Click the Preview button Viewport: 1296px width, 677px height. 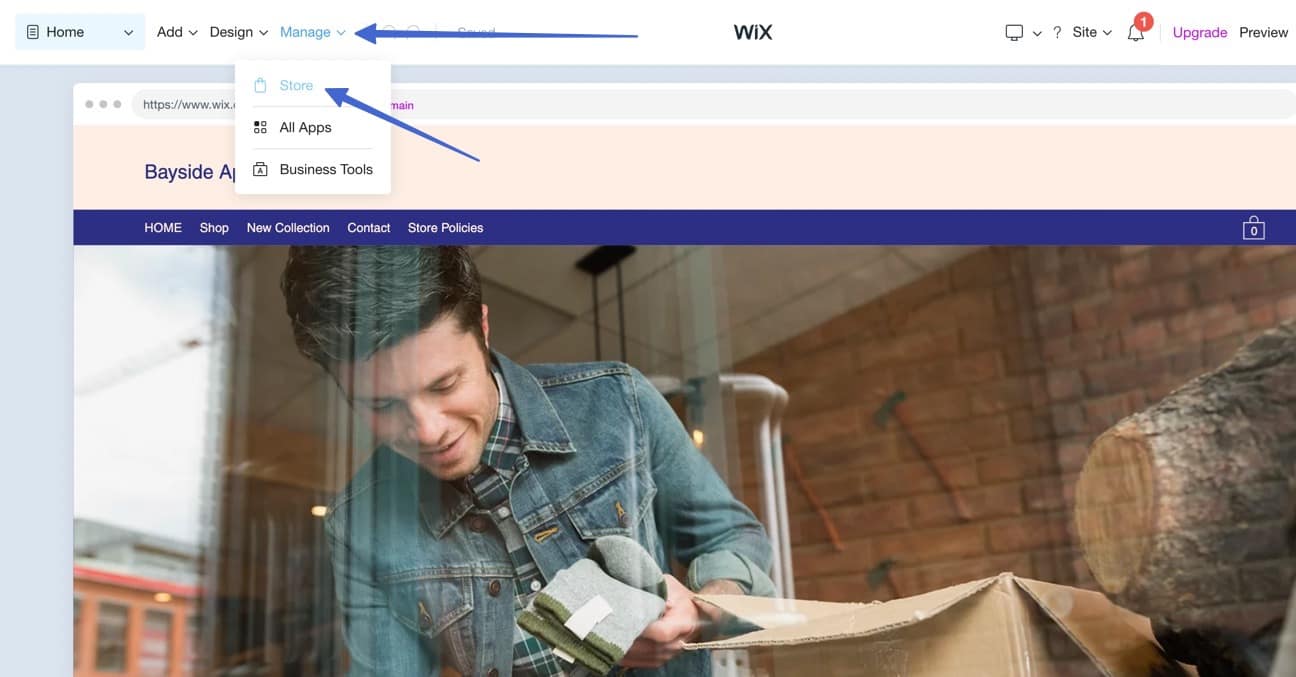[1263, 31]
